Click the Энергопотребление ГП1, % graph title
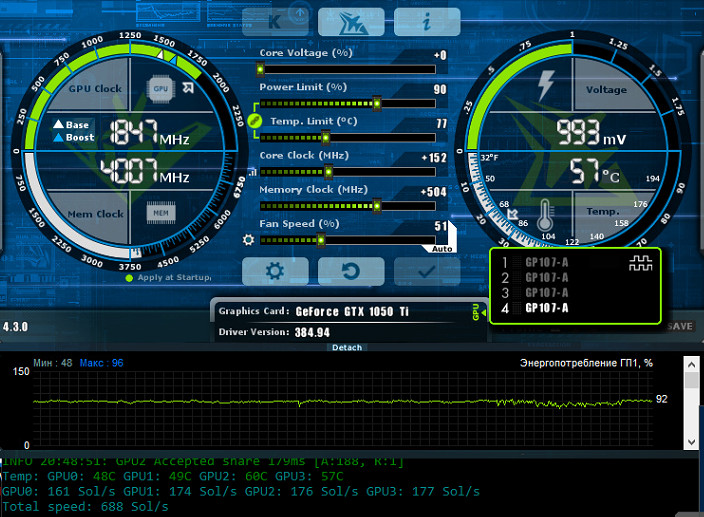This screenshot has width=704, height=517. pos(586,363)
